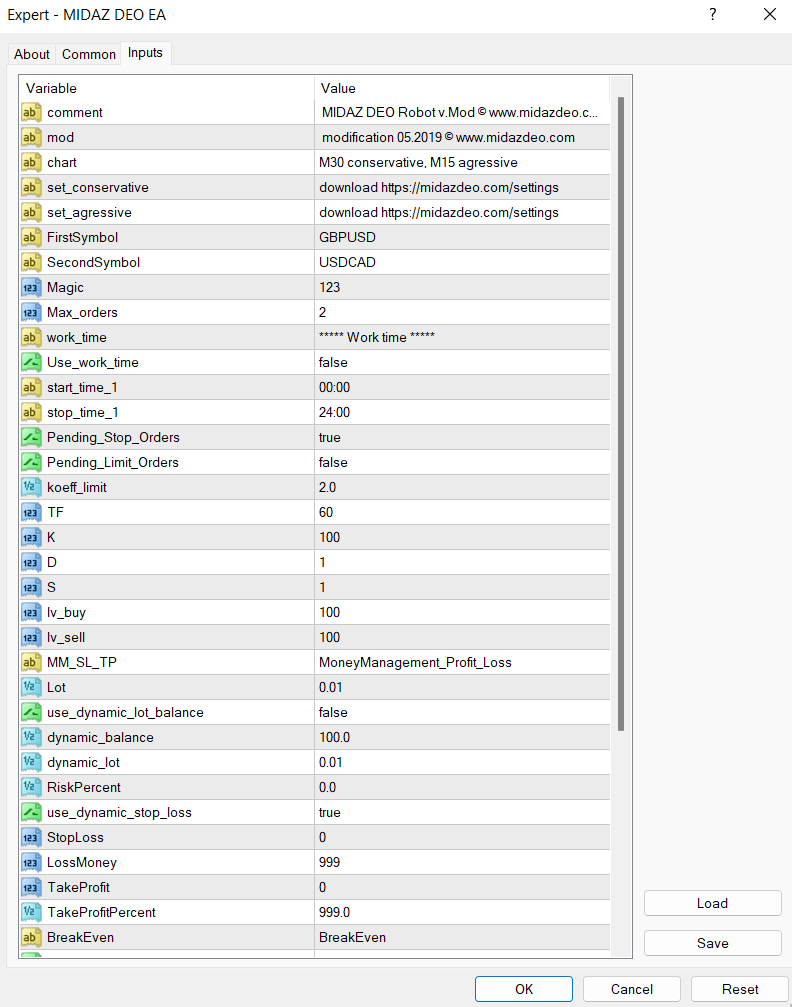Open the About tab
The image size is (792, 1007).
point(32,54)
